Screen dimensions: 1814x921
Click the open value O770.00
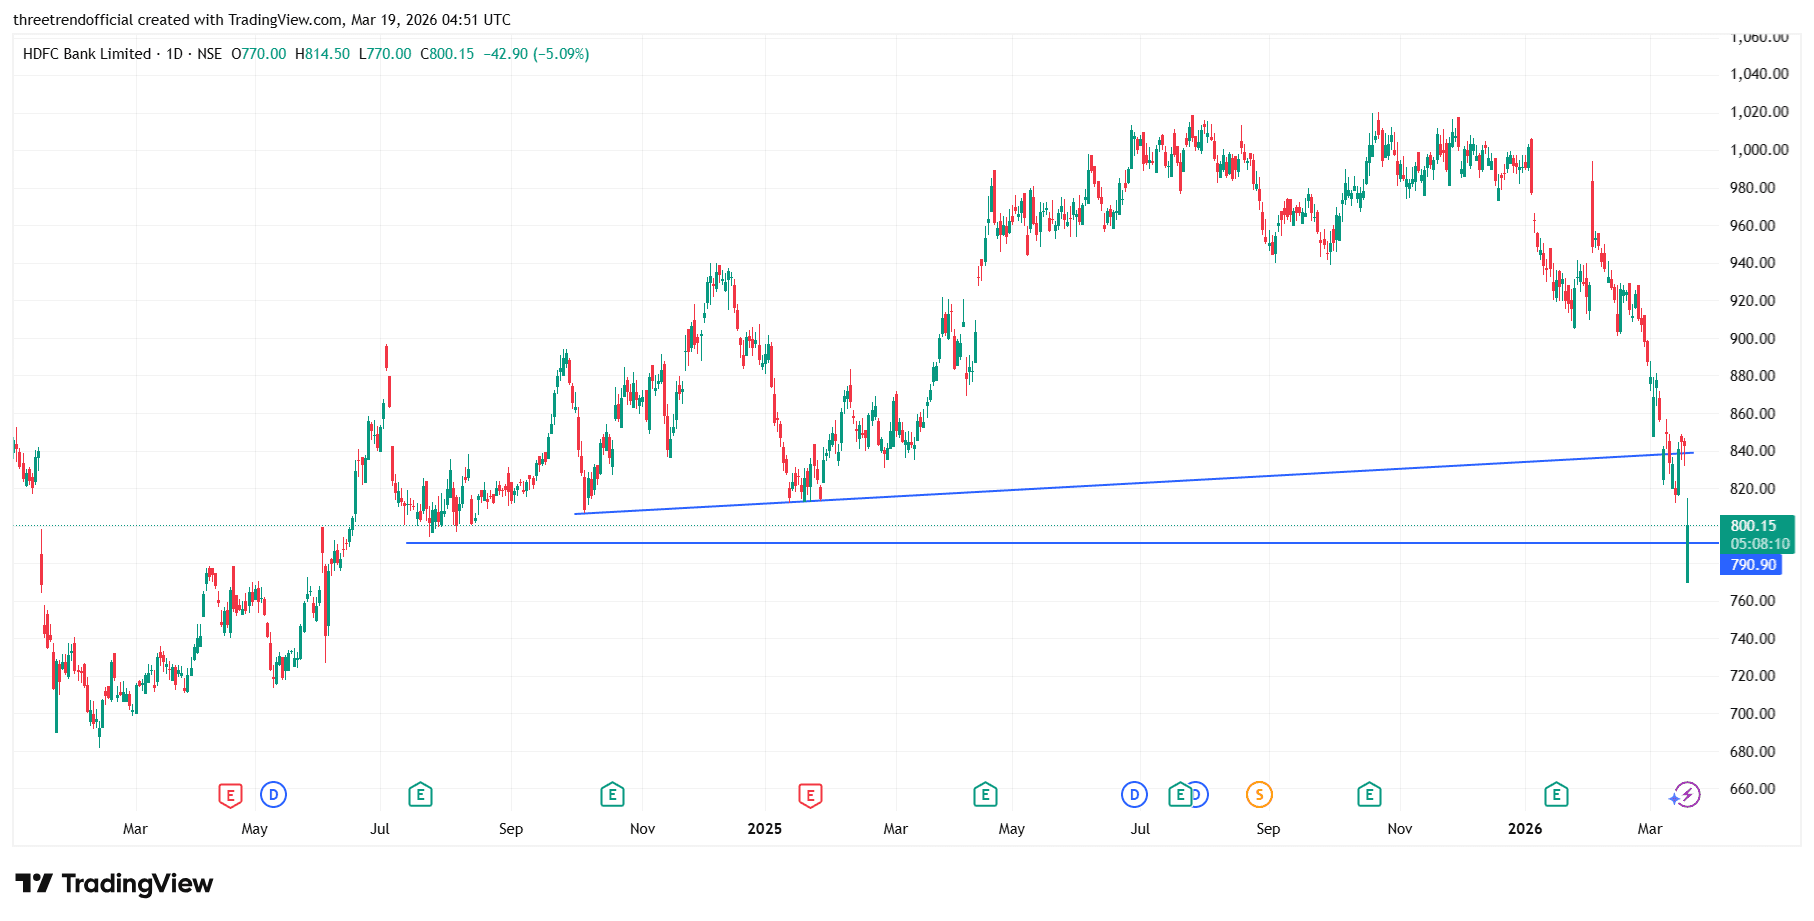tap(258, 54)
